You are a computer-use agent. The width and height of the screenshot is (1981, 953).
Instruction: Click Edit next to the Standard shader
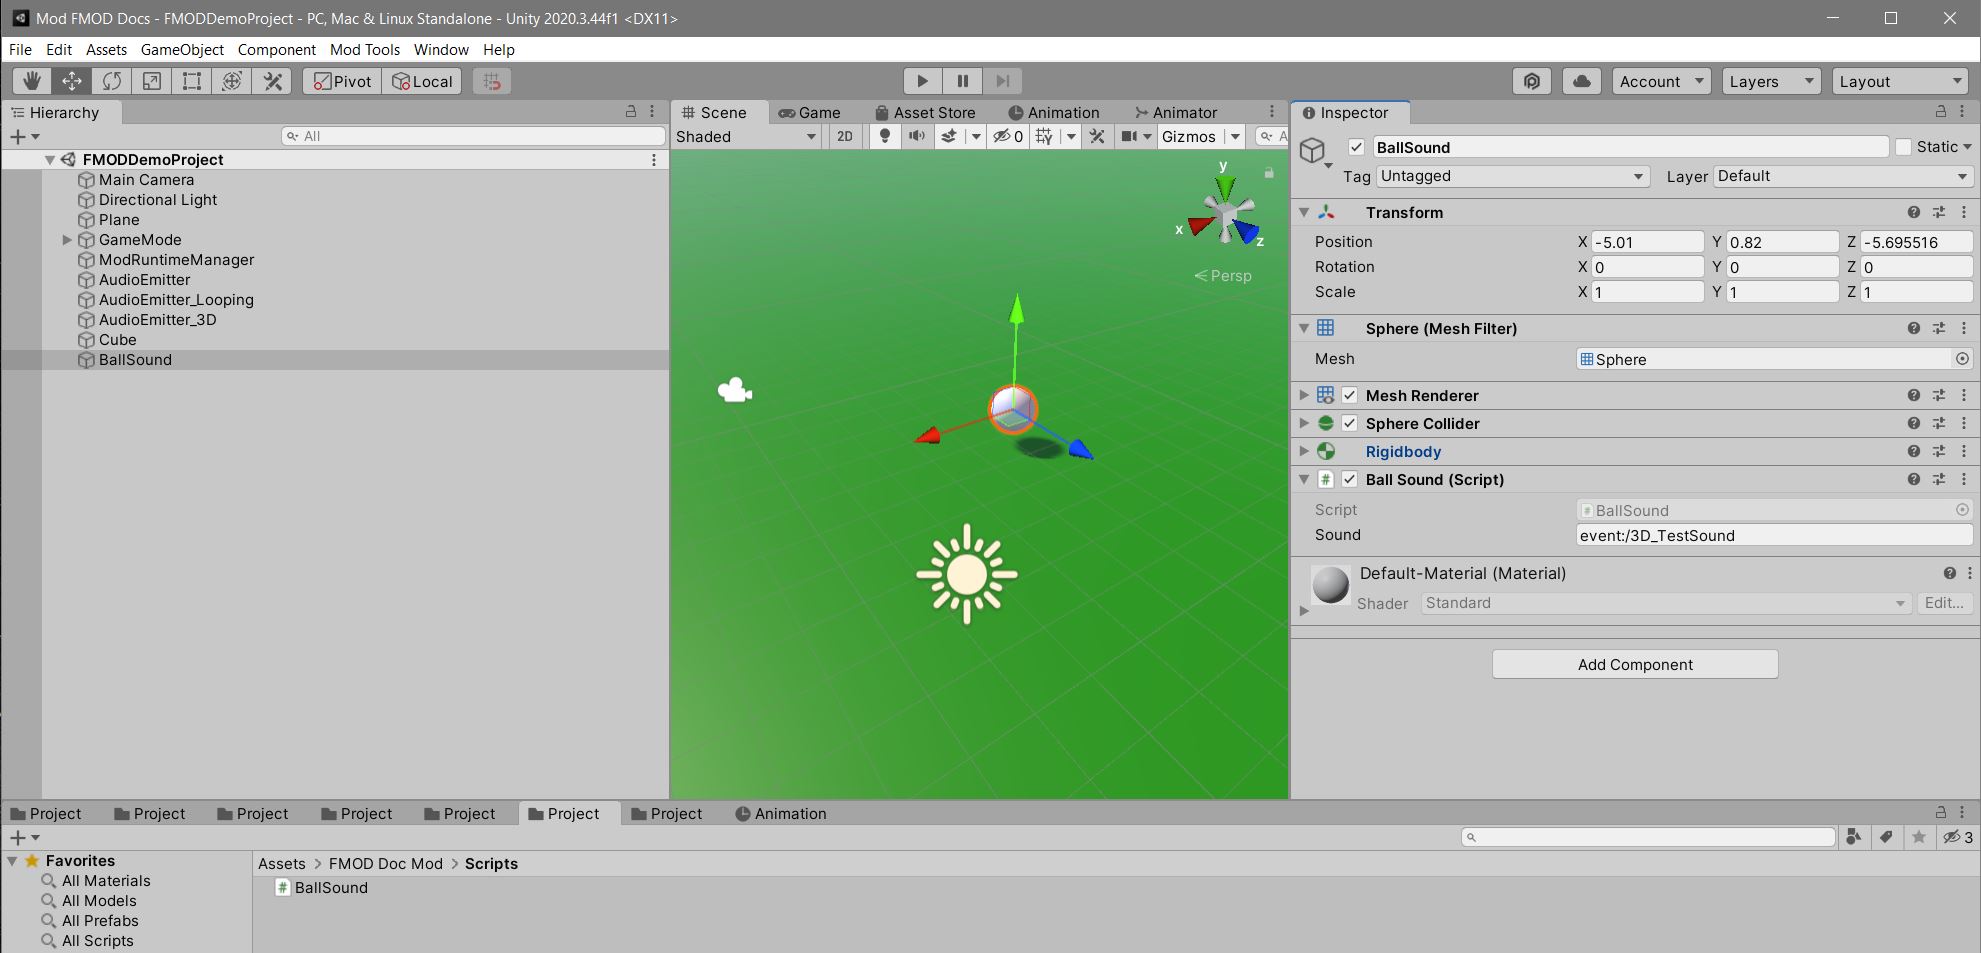pyautogui.click(x=1943, y=603)
